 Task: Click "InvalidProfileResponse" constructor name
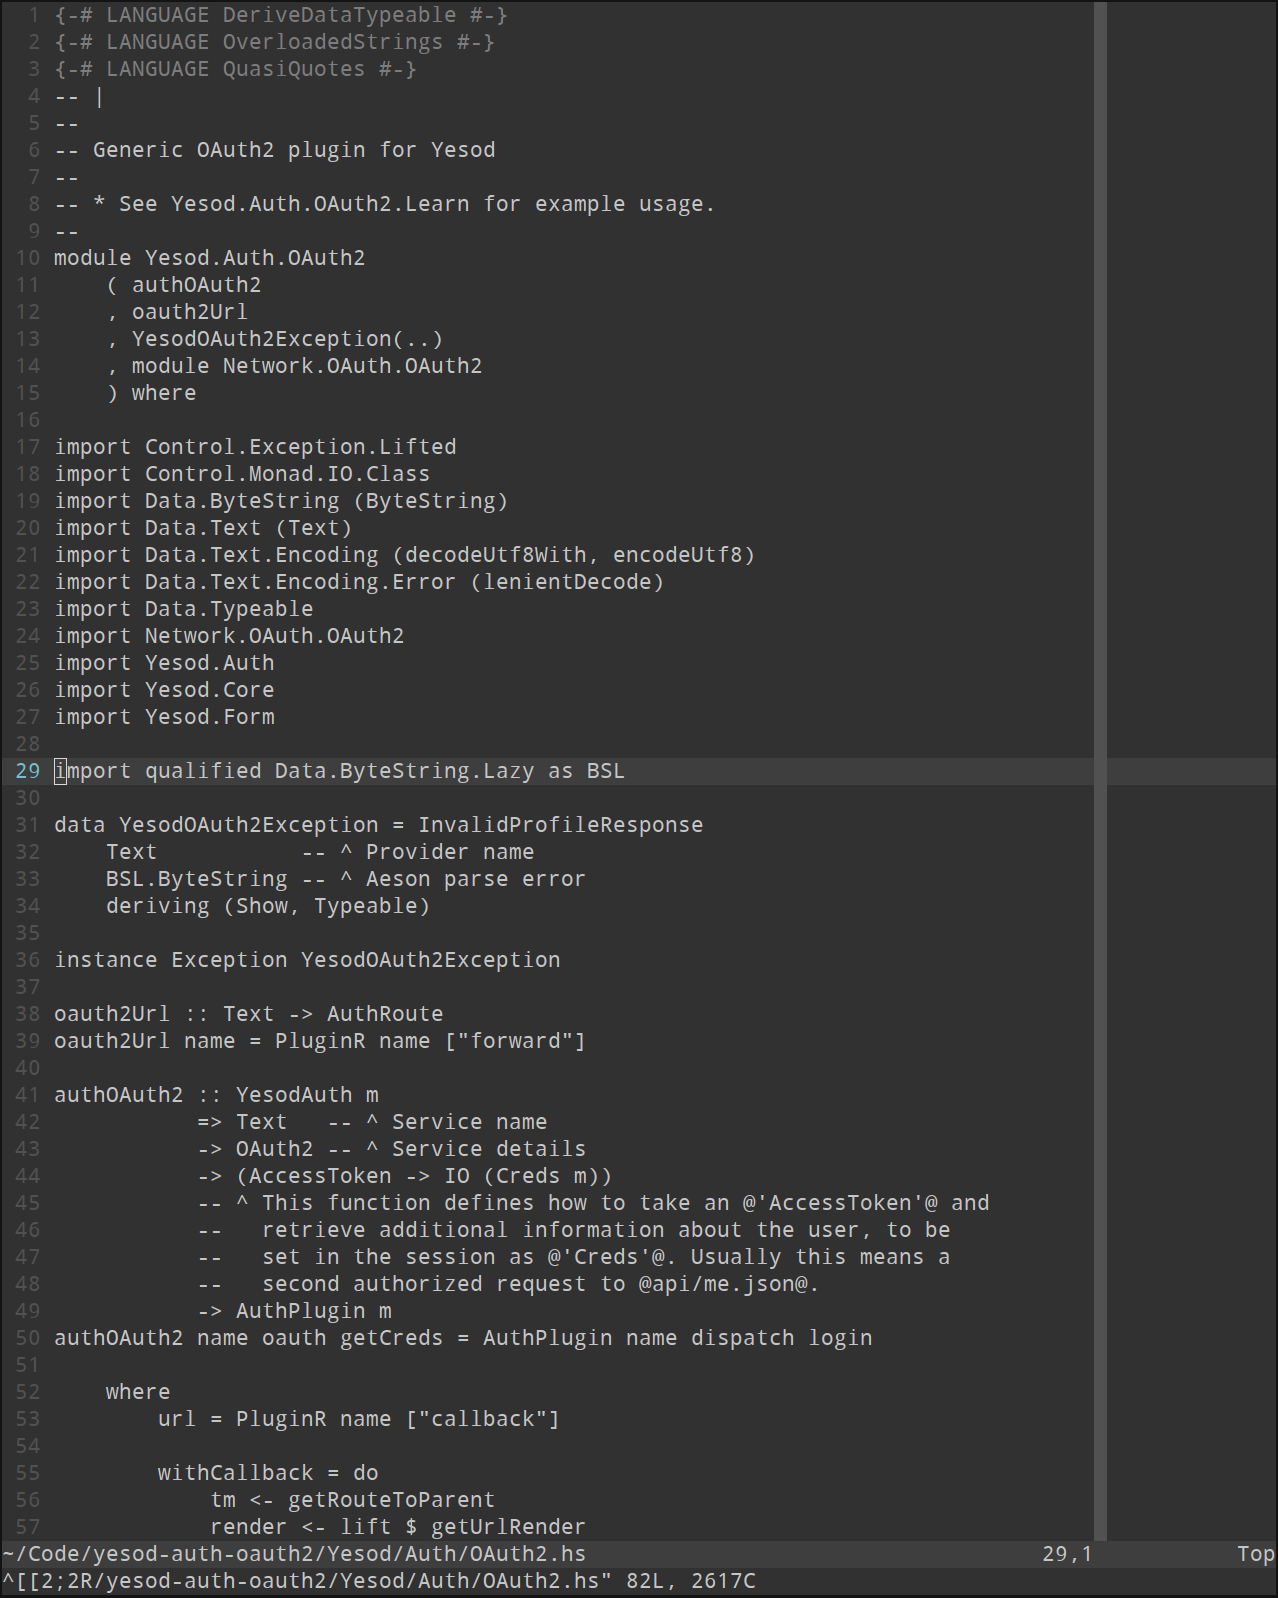[560, 825]
